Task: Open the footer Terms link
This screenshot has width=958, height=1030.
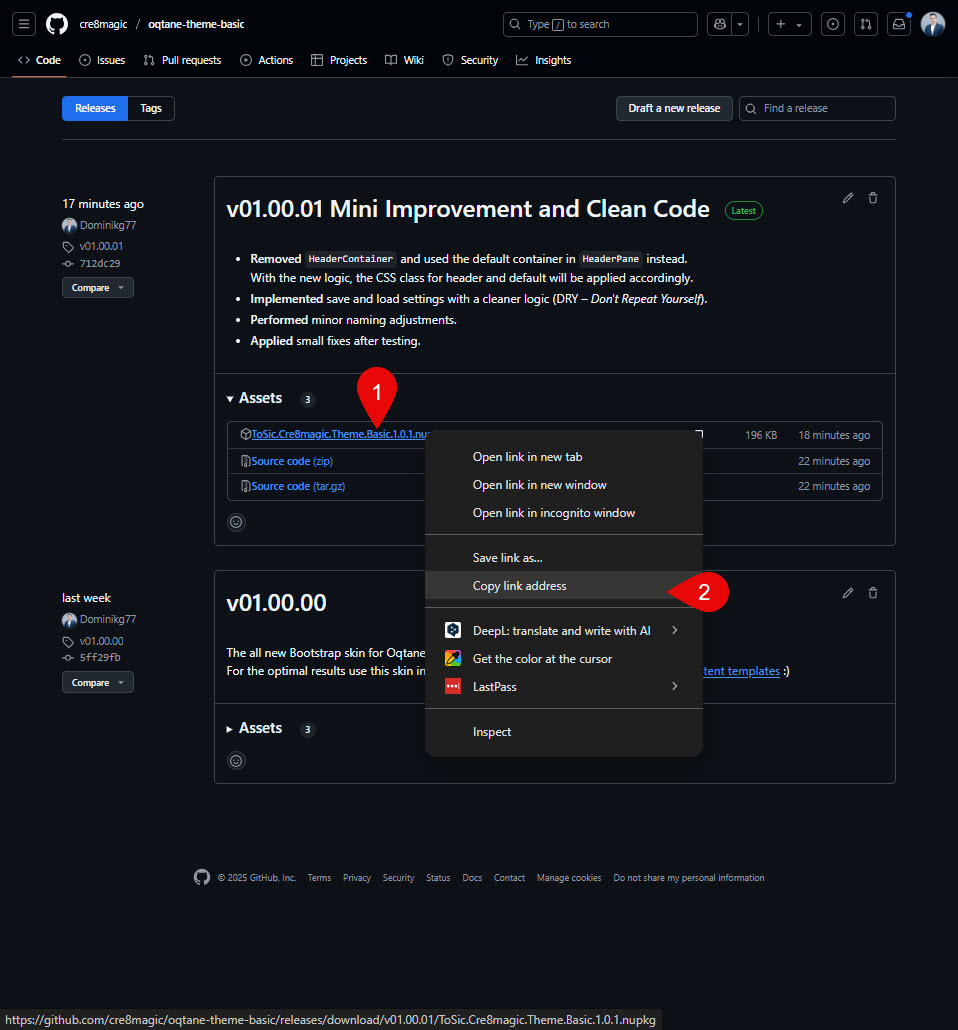Action: [319, 878]
